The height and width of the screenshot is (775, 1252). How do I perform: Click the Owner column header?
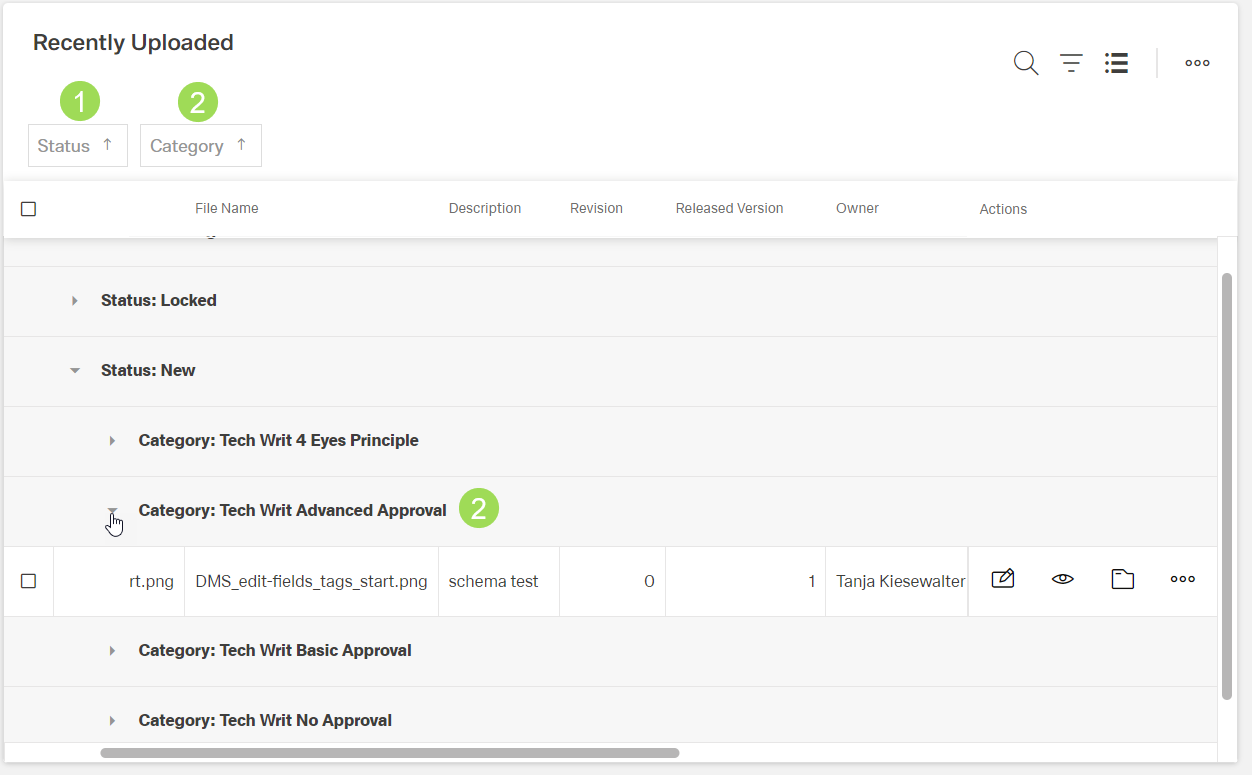857,209
